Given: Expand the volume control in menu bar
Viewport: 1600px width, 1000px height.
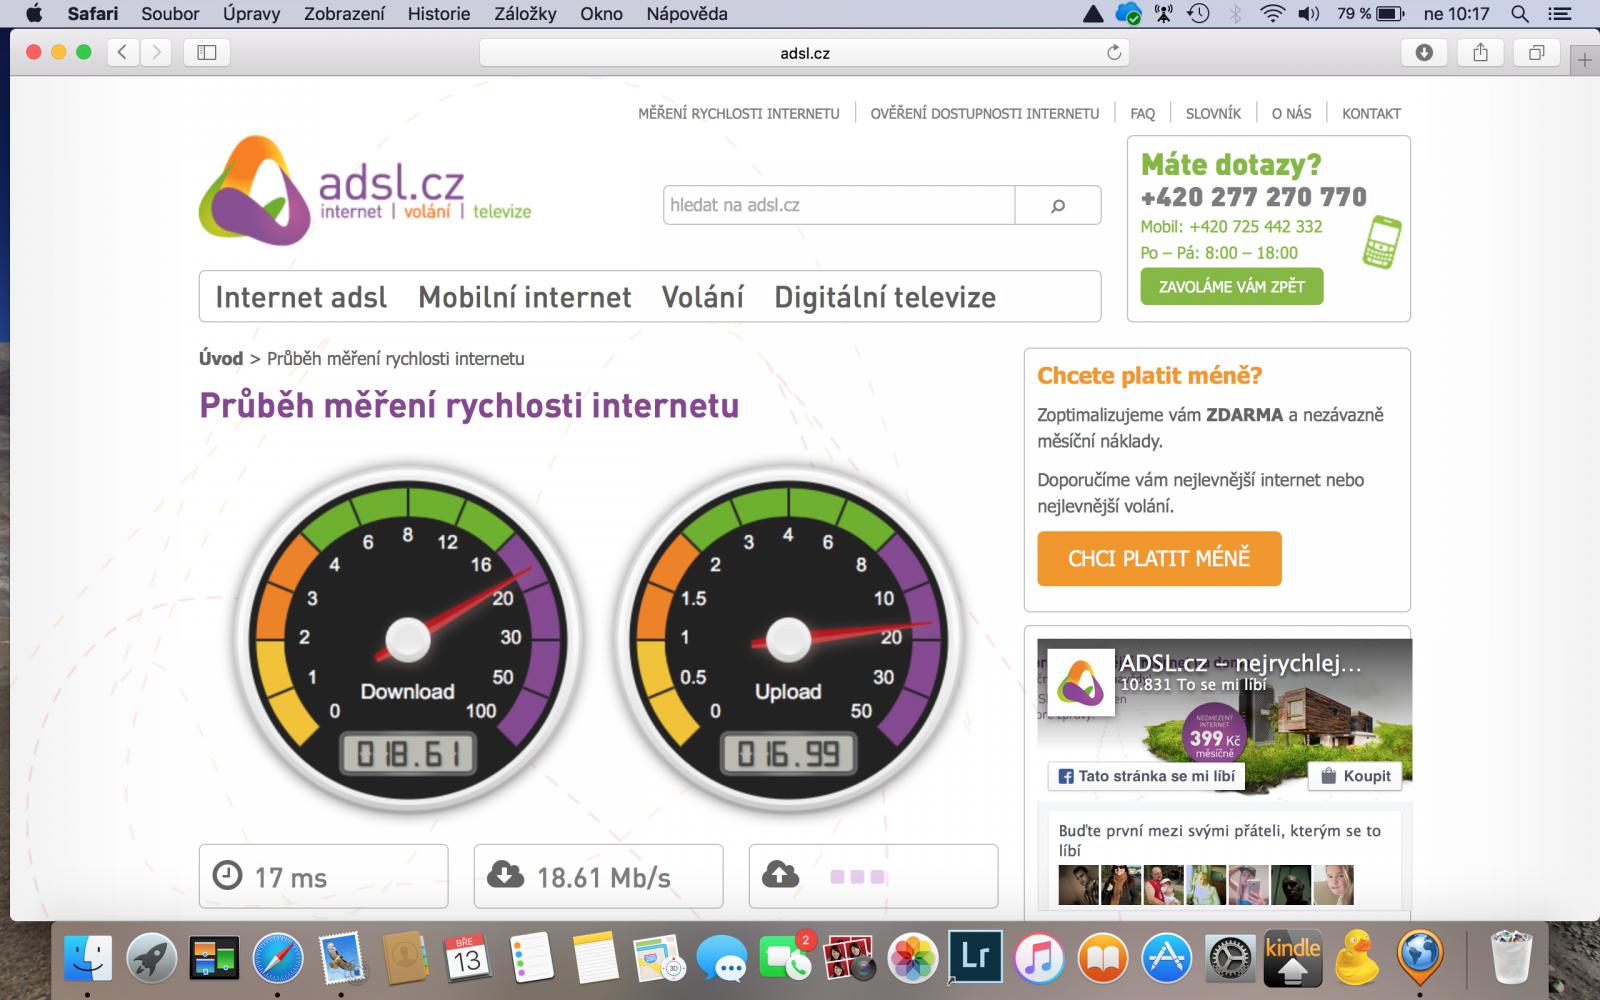Looking at the screenshot, I should [x=1308, y=14].
